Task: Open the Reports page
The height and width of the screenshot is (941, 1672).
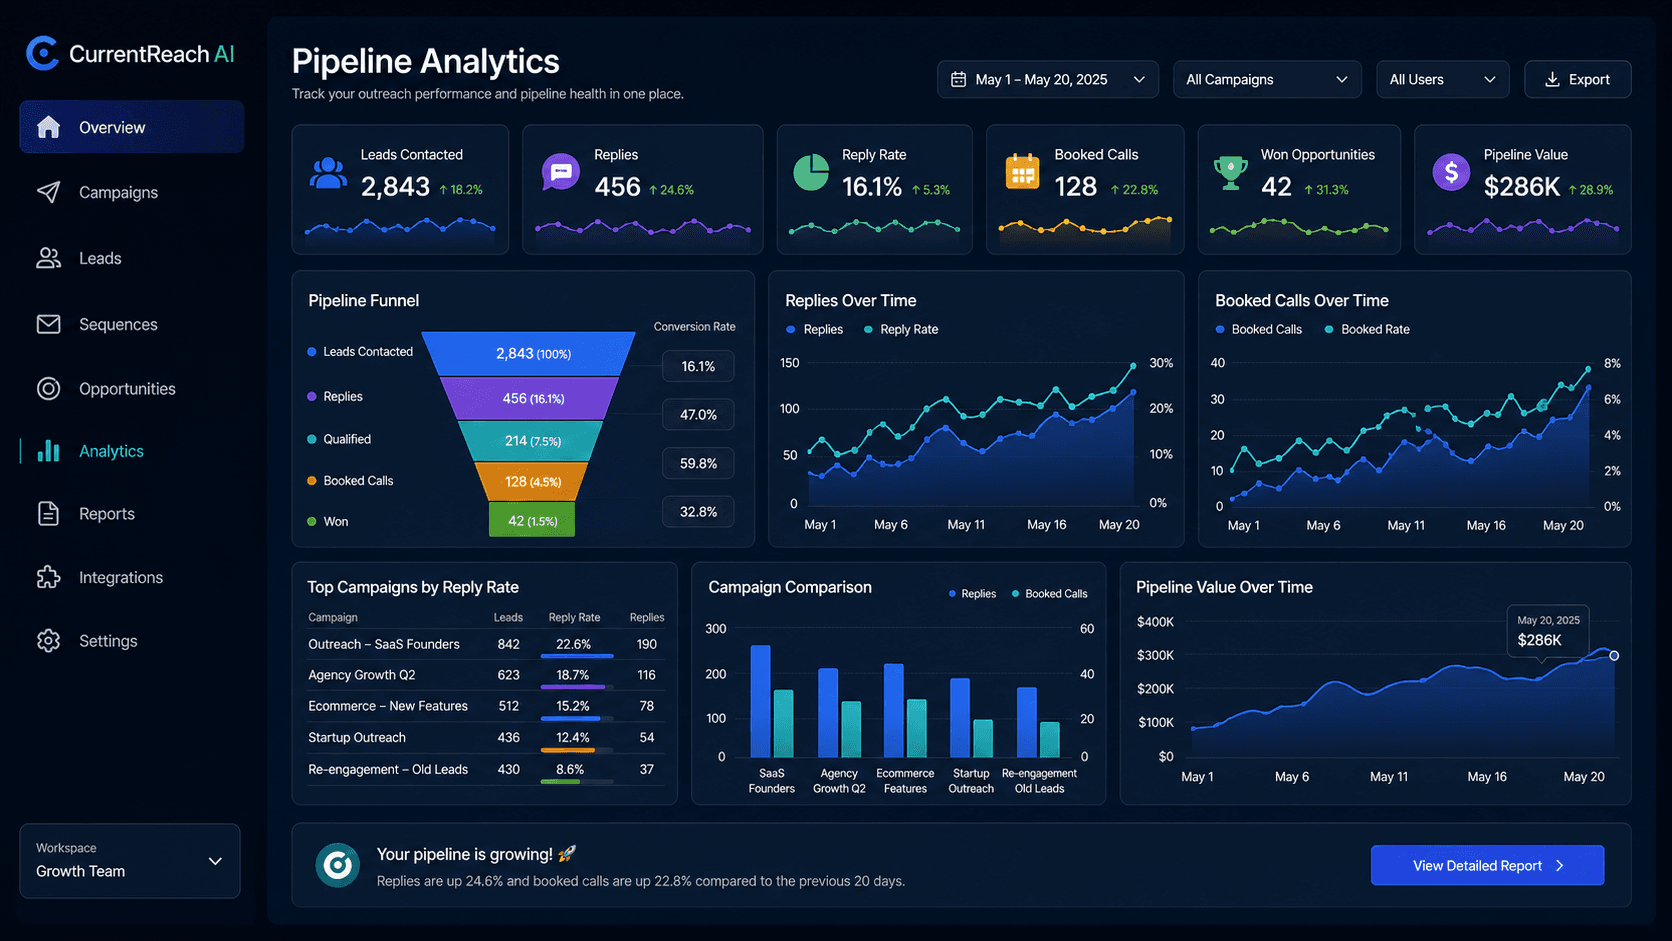Action: [132, 514]
